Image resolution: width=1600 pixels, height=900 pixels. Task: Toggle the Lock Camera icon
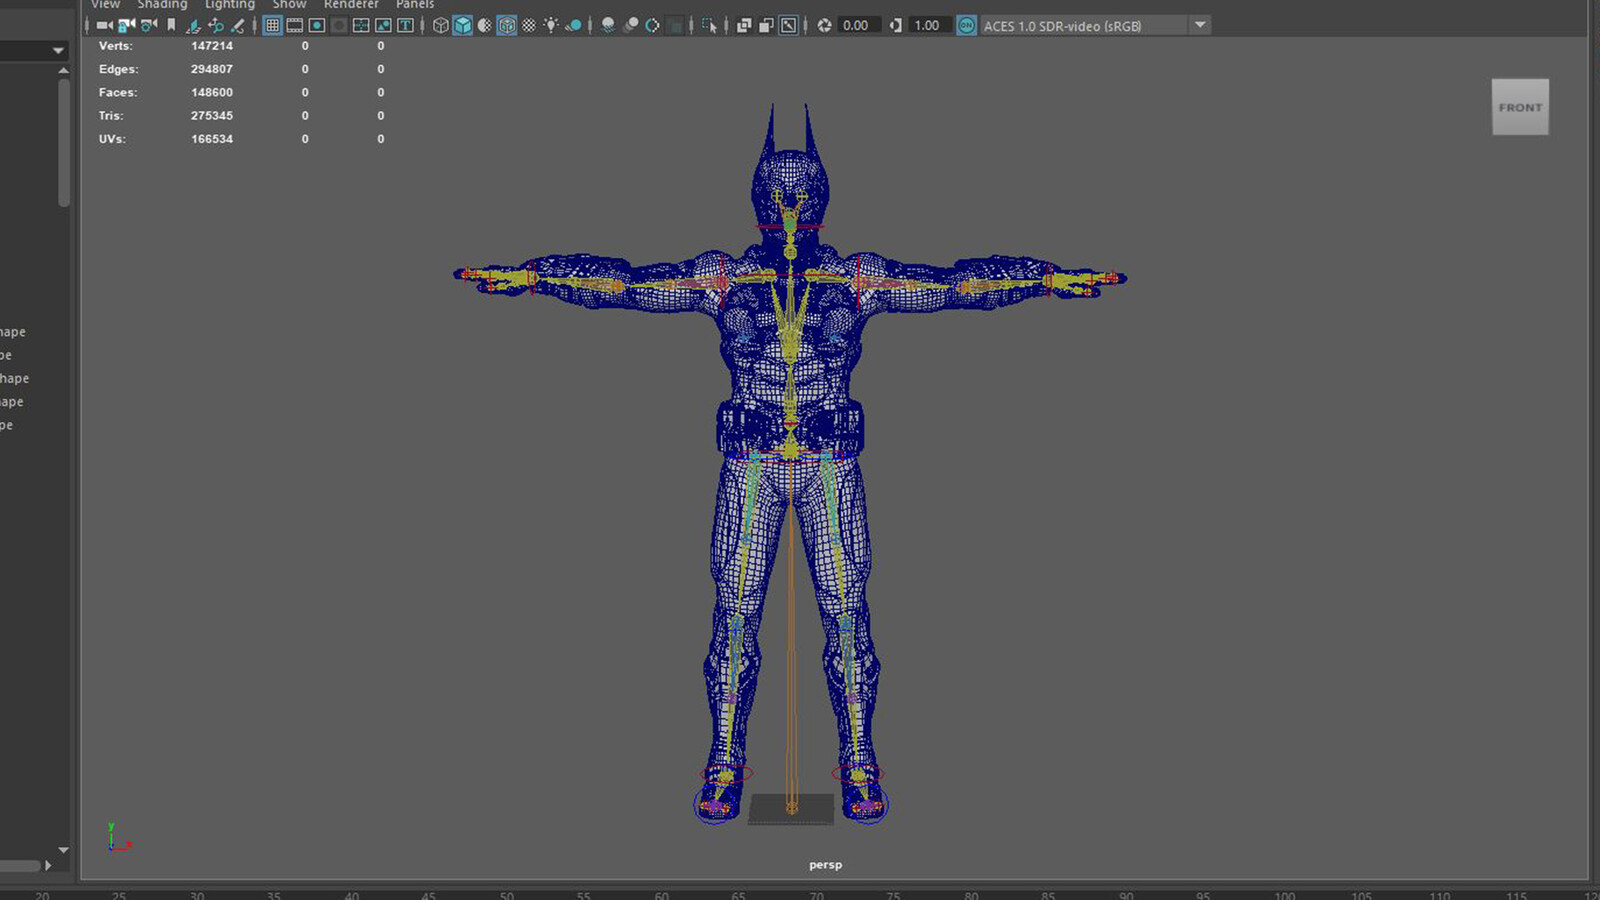[x=126, y=26]
